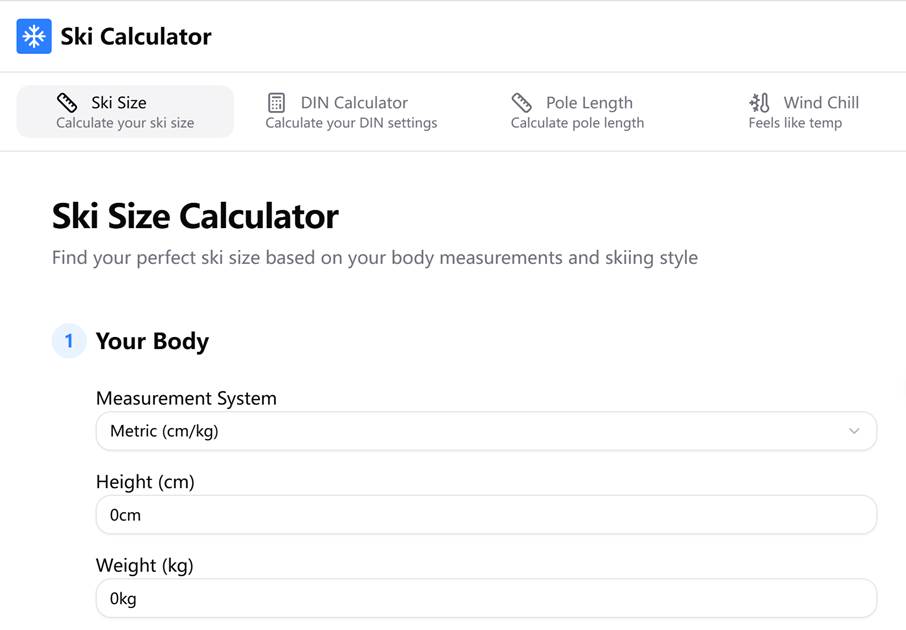This screenshot has height=630, width=906.
Task: Click the Your Body section heading
Action: point(152,342)
